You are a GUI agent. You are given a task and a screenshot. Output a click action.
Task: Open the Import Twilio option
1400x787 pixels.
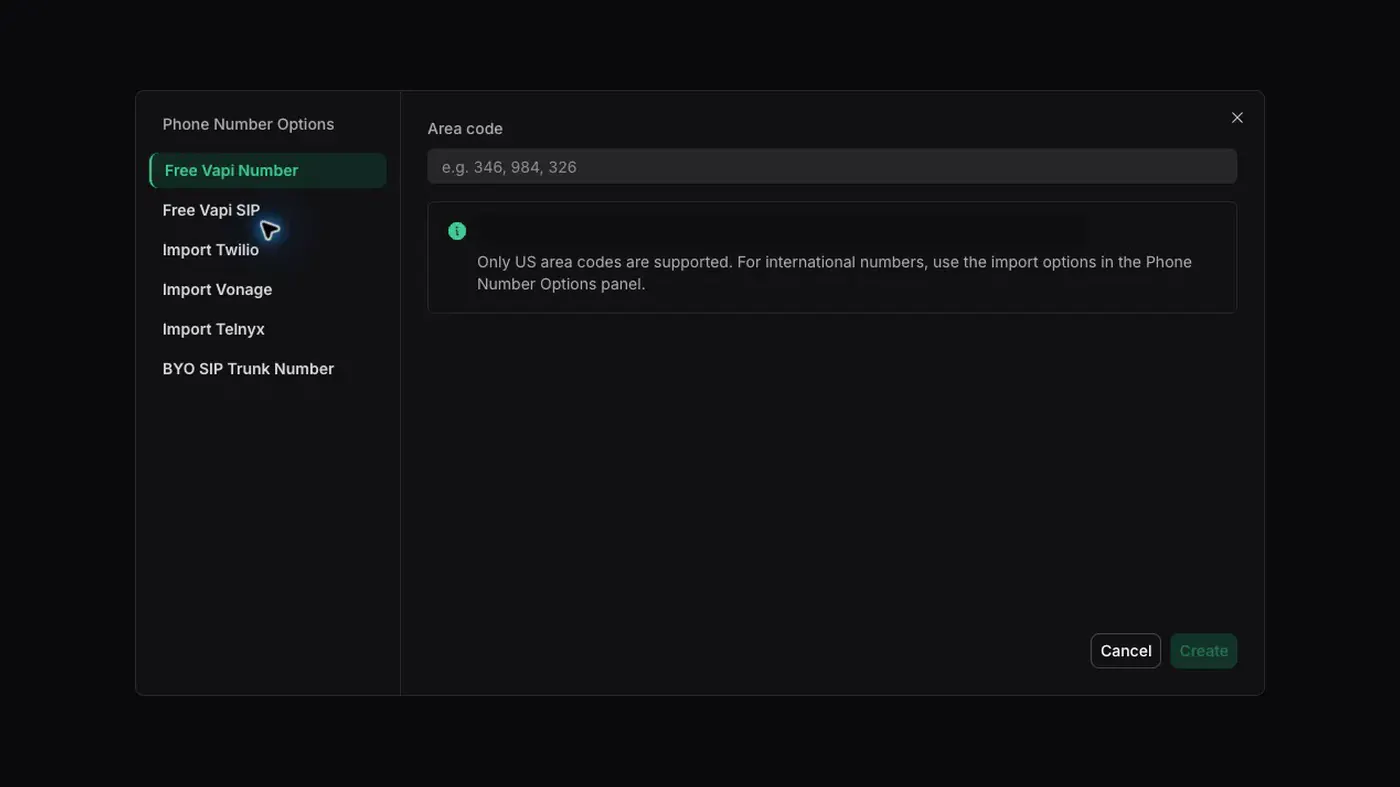point(210,250)
